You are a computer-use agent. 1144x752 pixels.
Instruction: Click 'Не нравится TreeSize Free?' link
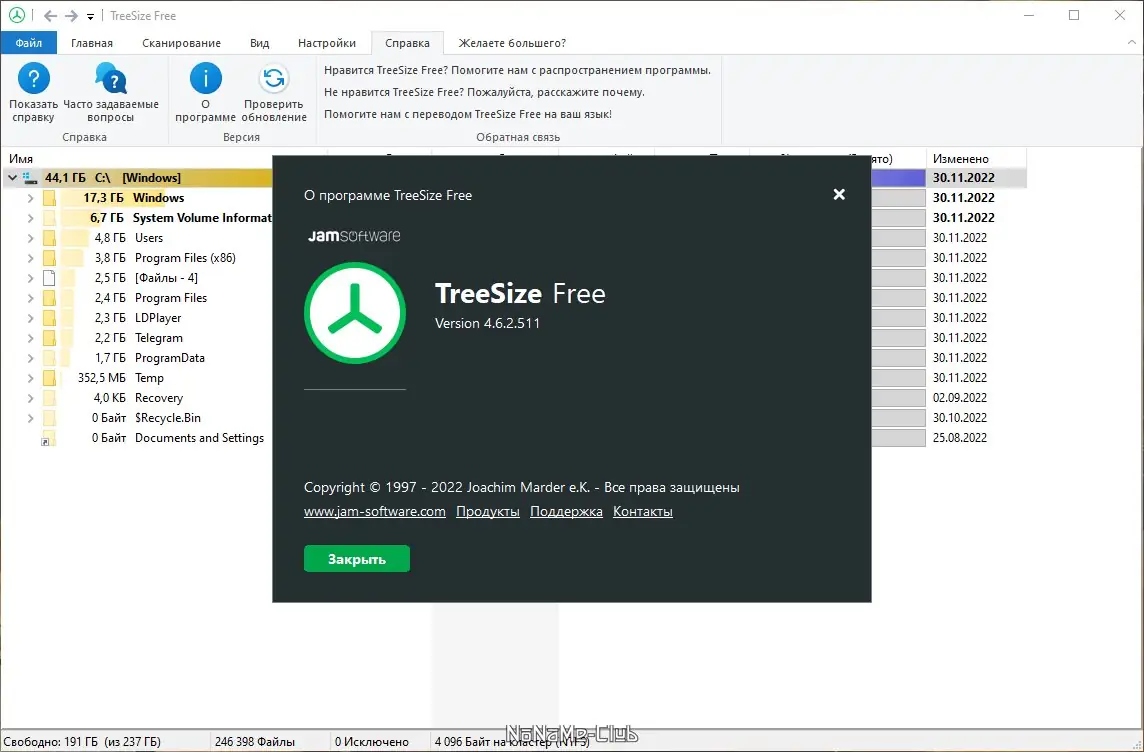point(484,93)
